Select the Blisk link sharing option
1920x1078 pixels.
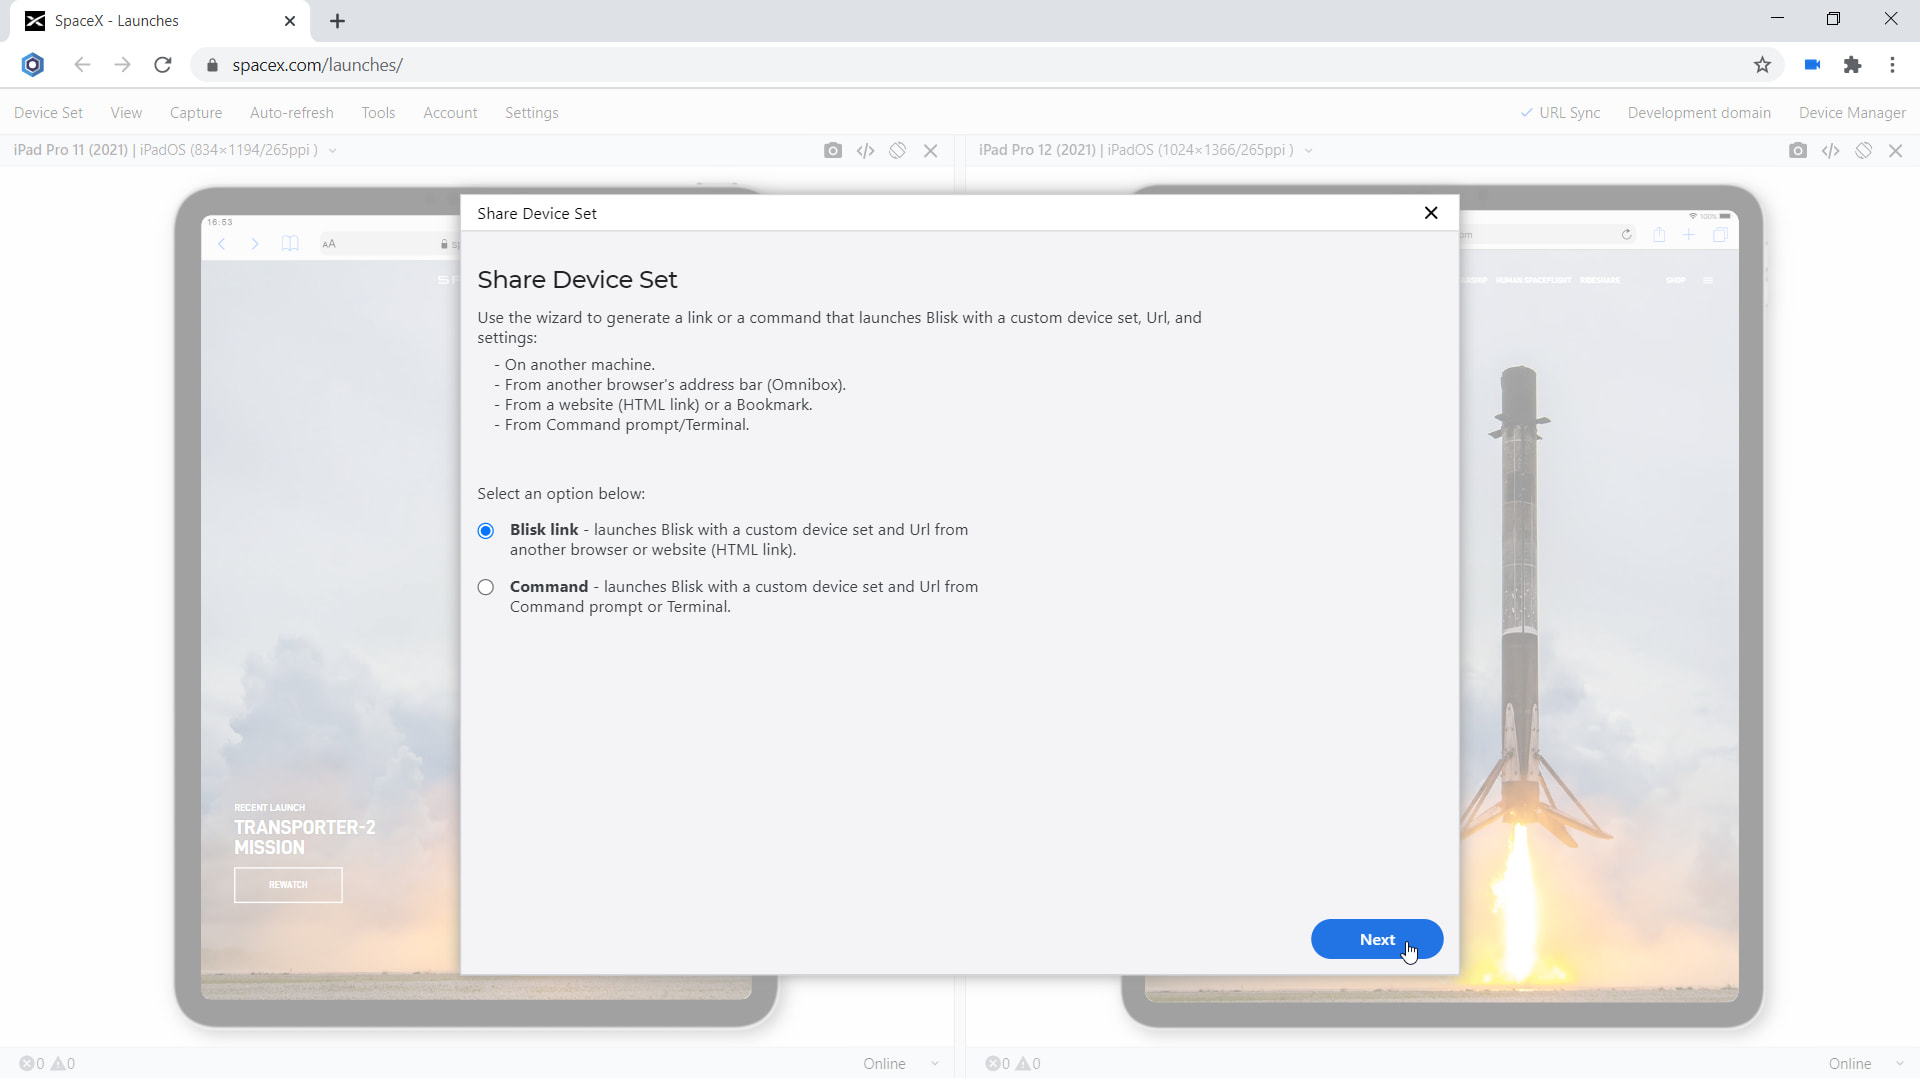(x=485, y=531)
